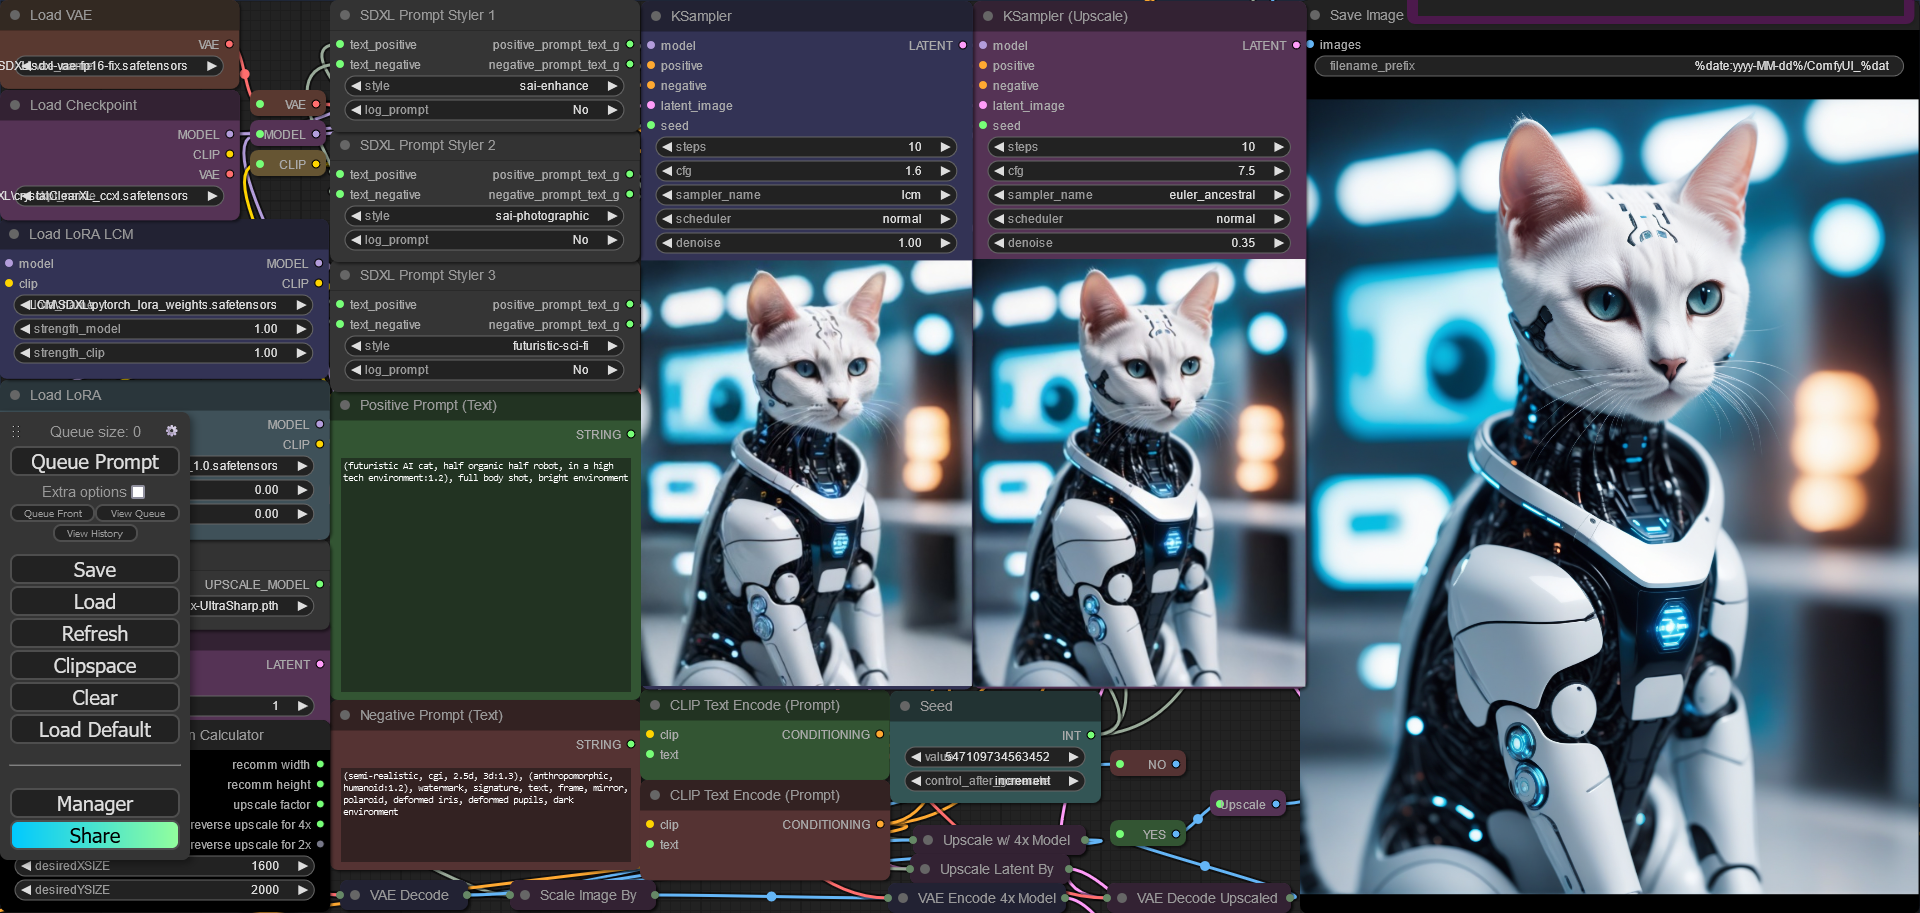Click the View History button
The width and height of the screenshot is (1920, 913).
click(95, 533)
